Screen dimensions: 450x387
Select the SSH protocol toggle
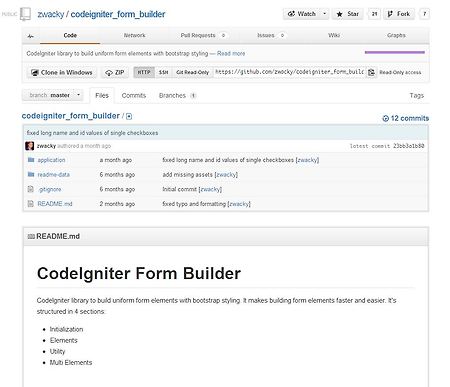pyautogui.click(x=163, y=72)
